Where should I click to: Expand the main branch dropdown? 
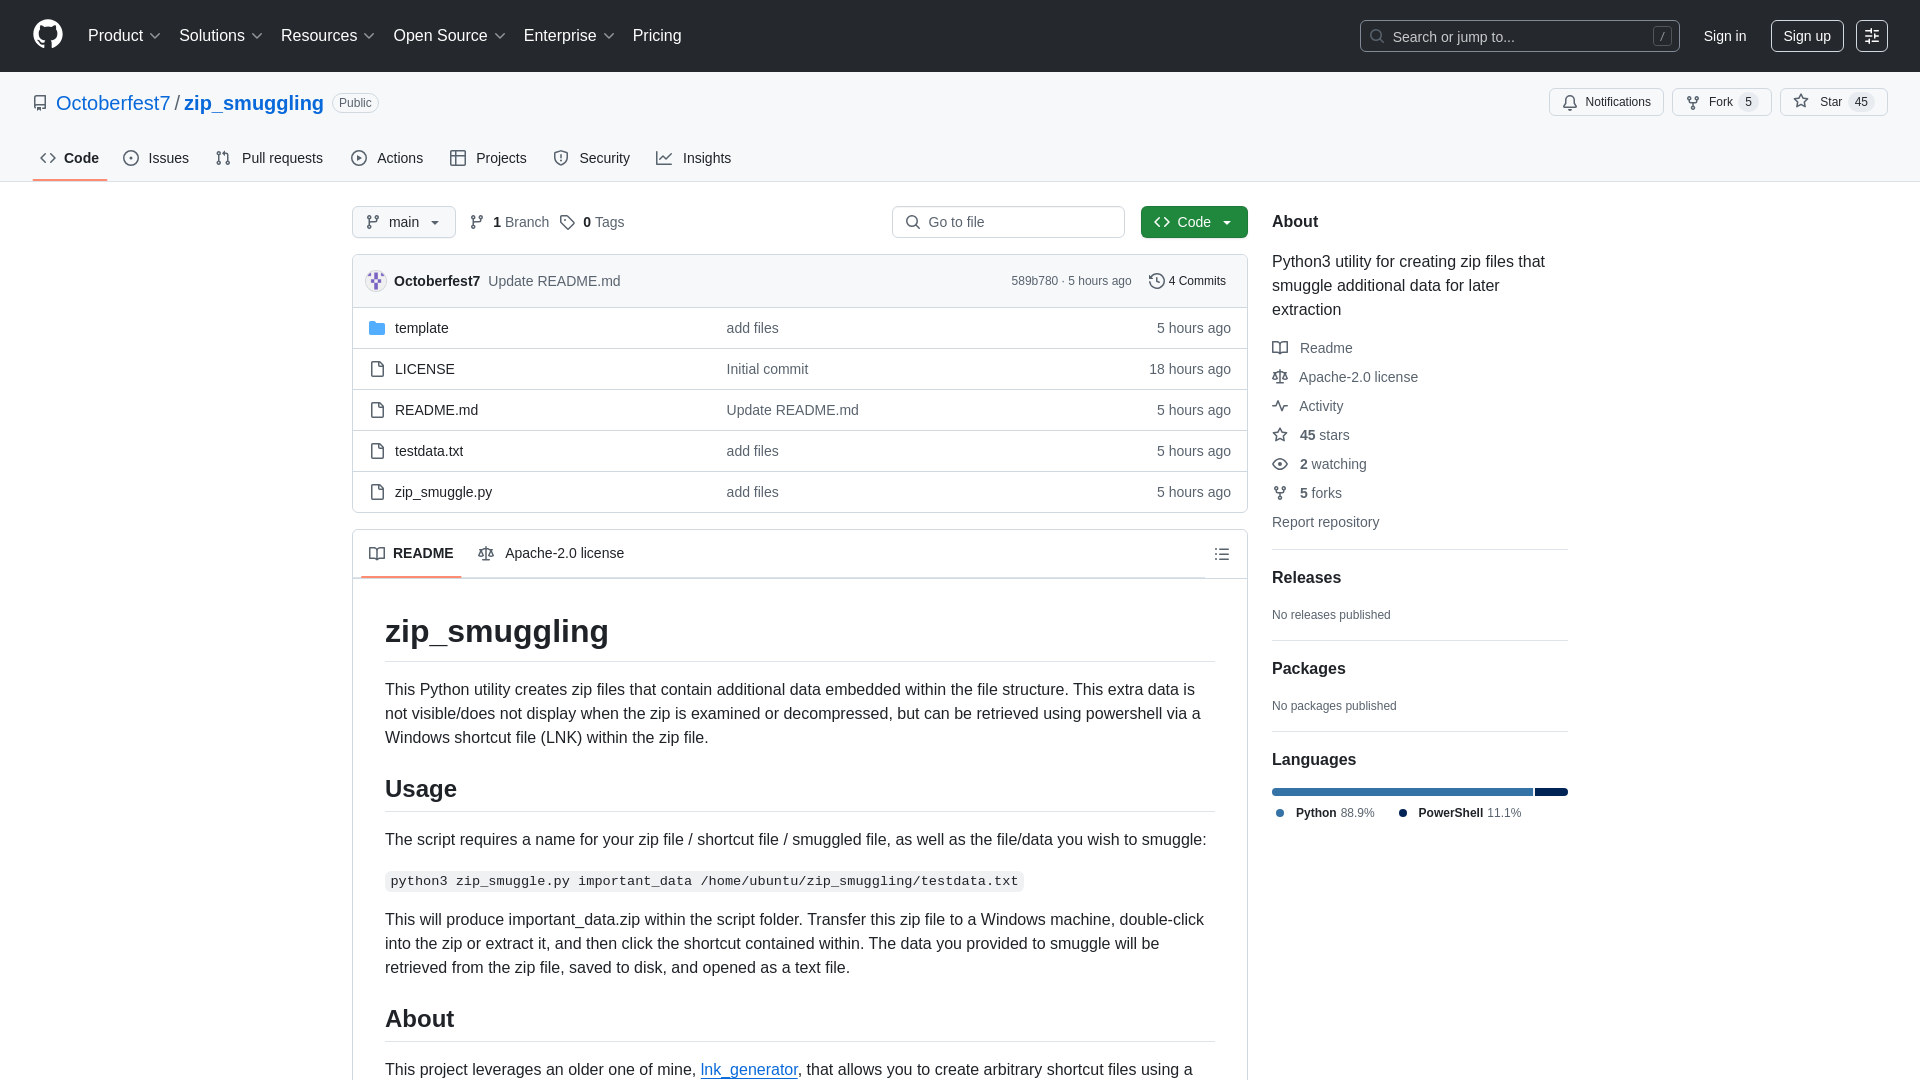tap(403, 222)
